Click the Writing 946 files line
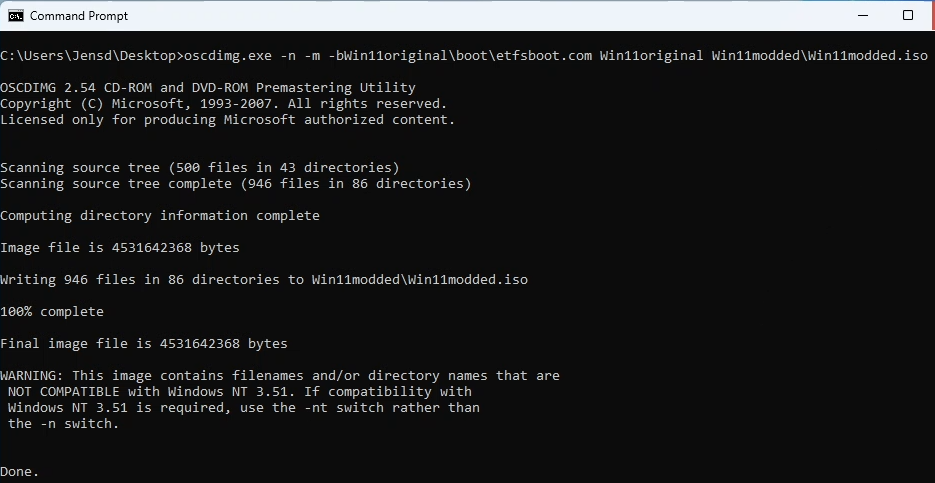935x483 pixels. click(264, 280)
